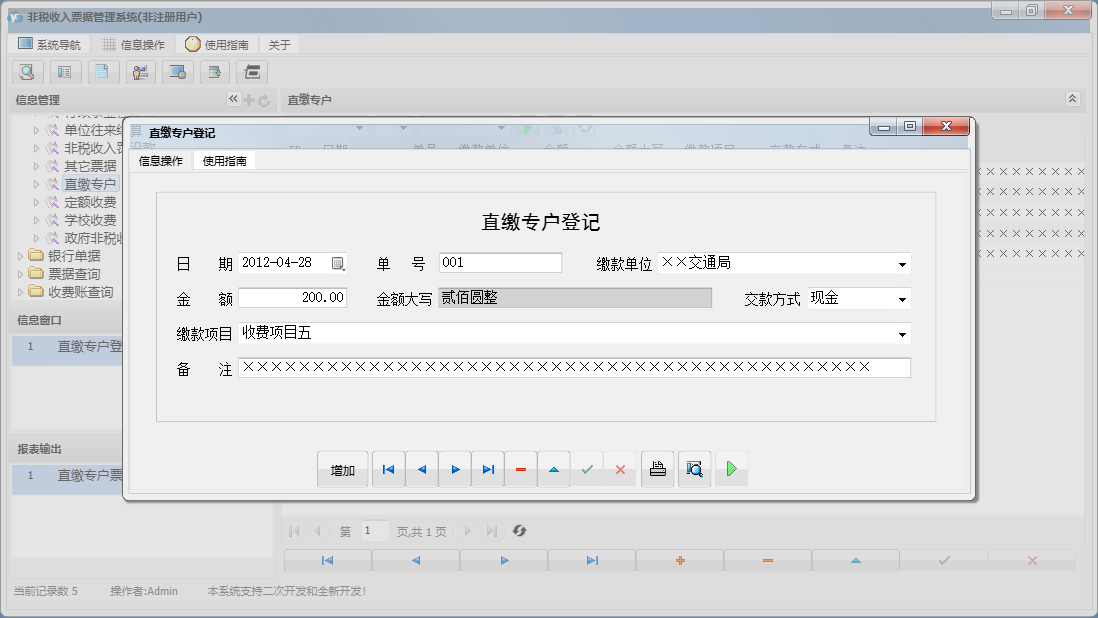Jump to the last record navigation icon
Viewport: 1098px width, 618px height.
point(488,468)
